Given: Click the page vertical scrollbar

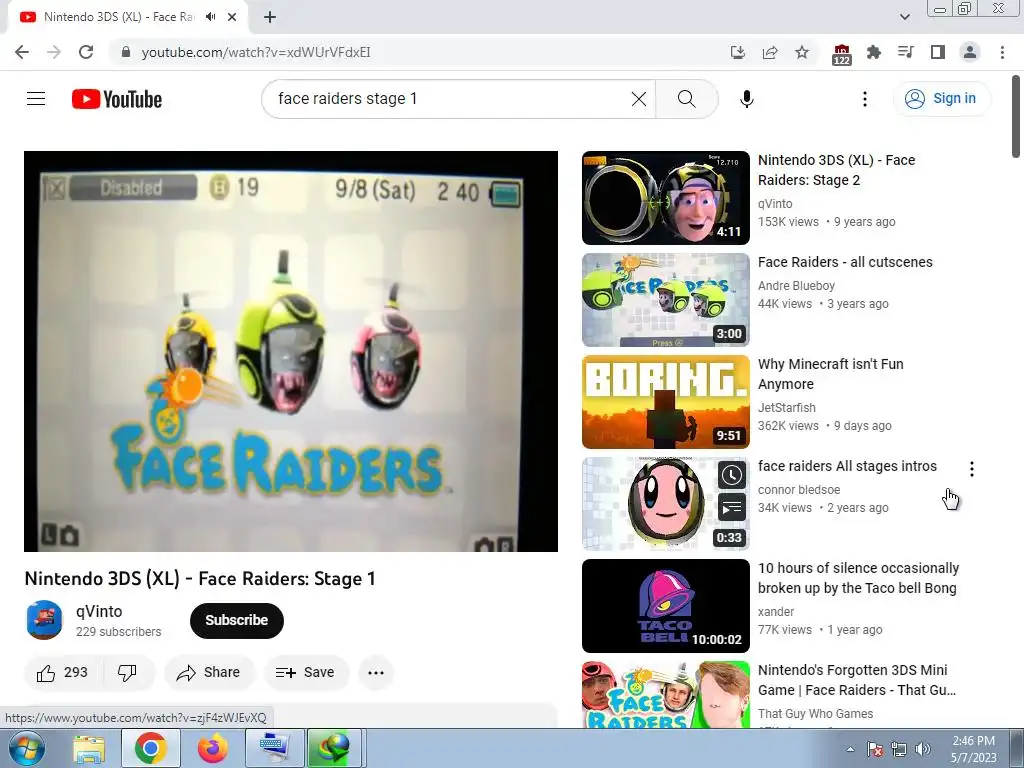Looking at the screenshot, I should (1016, 118).
